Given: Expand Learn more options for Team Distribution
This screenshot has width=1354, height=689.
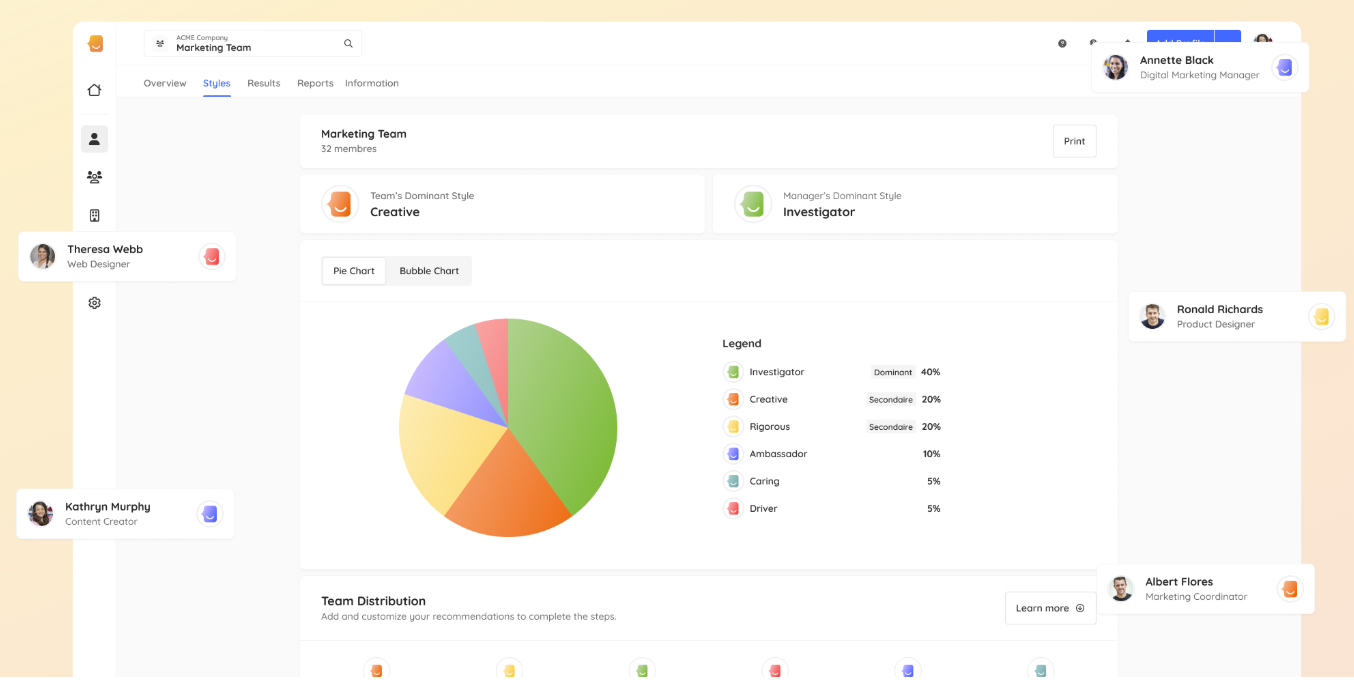Looking at the screenshot, I should 1050,607.
